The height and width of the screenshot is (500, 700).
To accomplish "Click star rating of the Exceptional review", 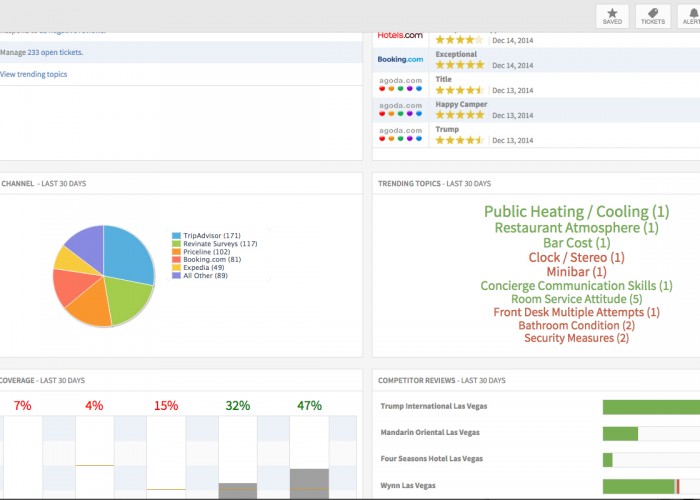I will [x=460, y=65].
